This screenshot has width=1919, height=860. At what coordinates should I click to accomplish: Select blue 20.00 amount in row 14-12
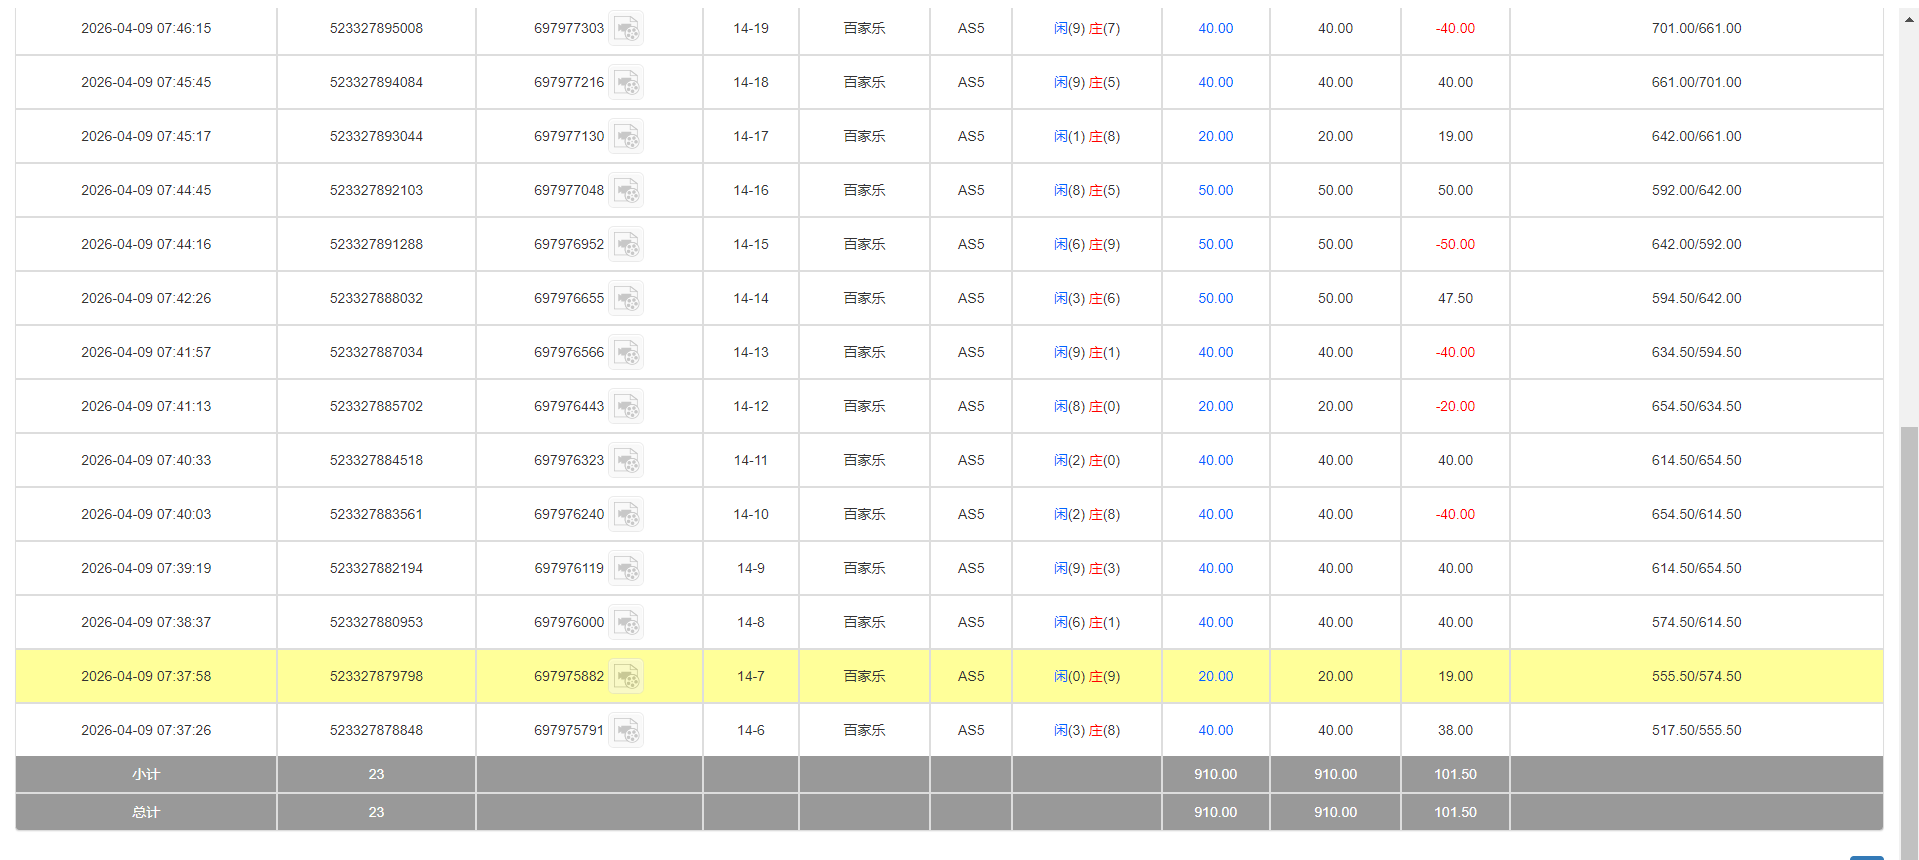coord(1215,407)
